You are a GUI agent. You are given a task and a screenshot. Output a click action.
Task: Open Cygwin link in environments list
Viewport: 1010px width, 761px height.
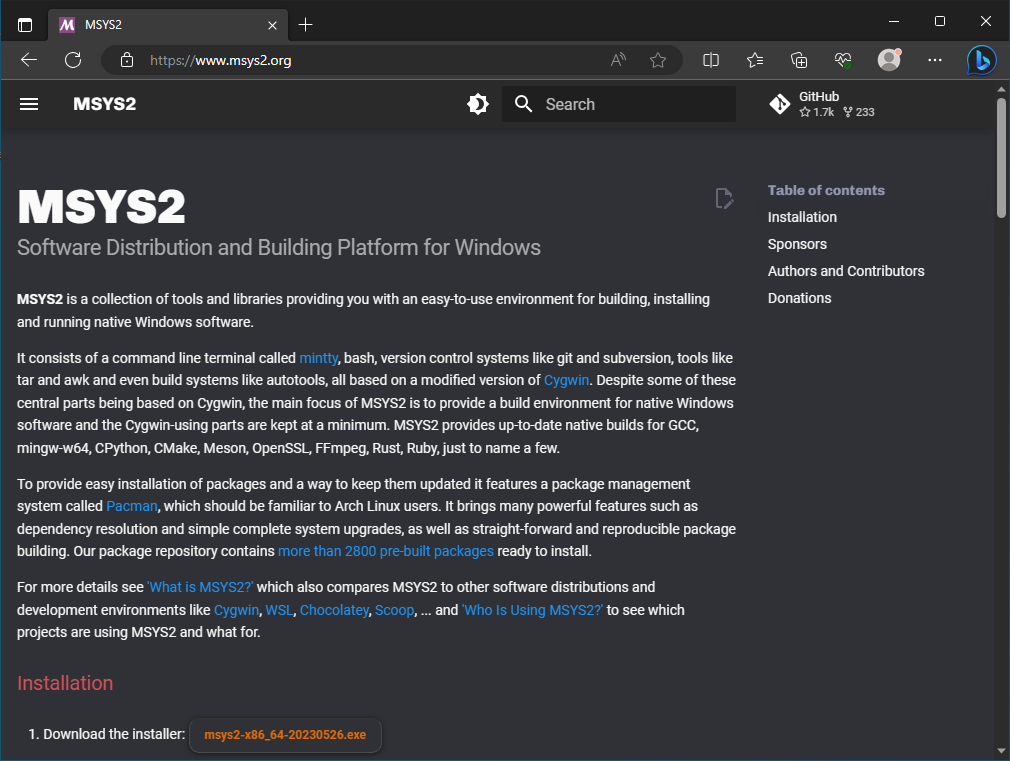click(x=236, y=610)
